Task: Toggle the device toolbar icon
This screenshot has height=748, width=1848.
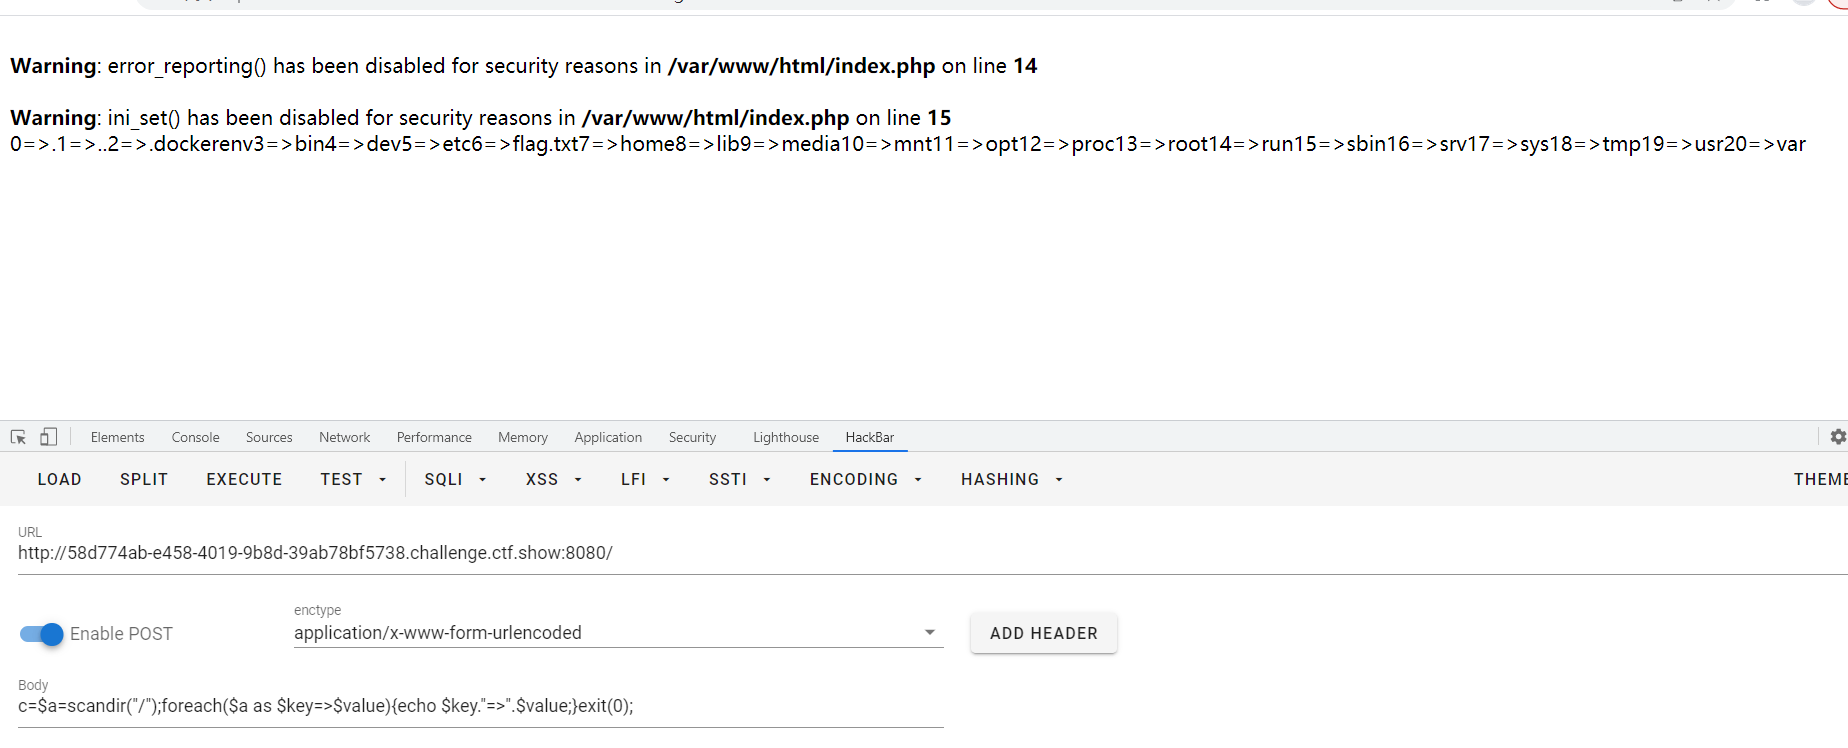Action: [x=48, y=437]
